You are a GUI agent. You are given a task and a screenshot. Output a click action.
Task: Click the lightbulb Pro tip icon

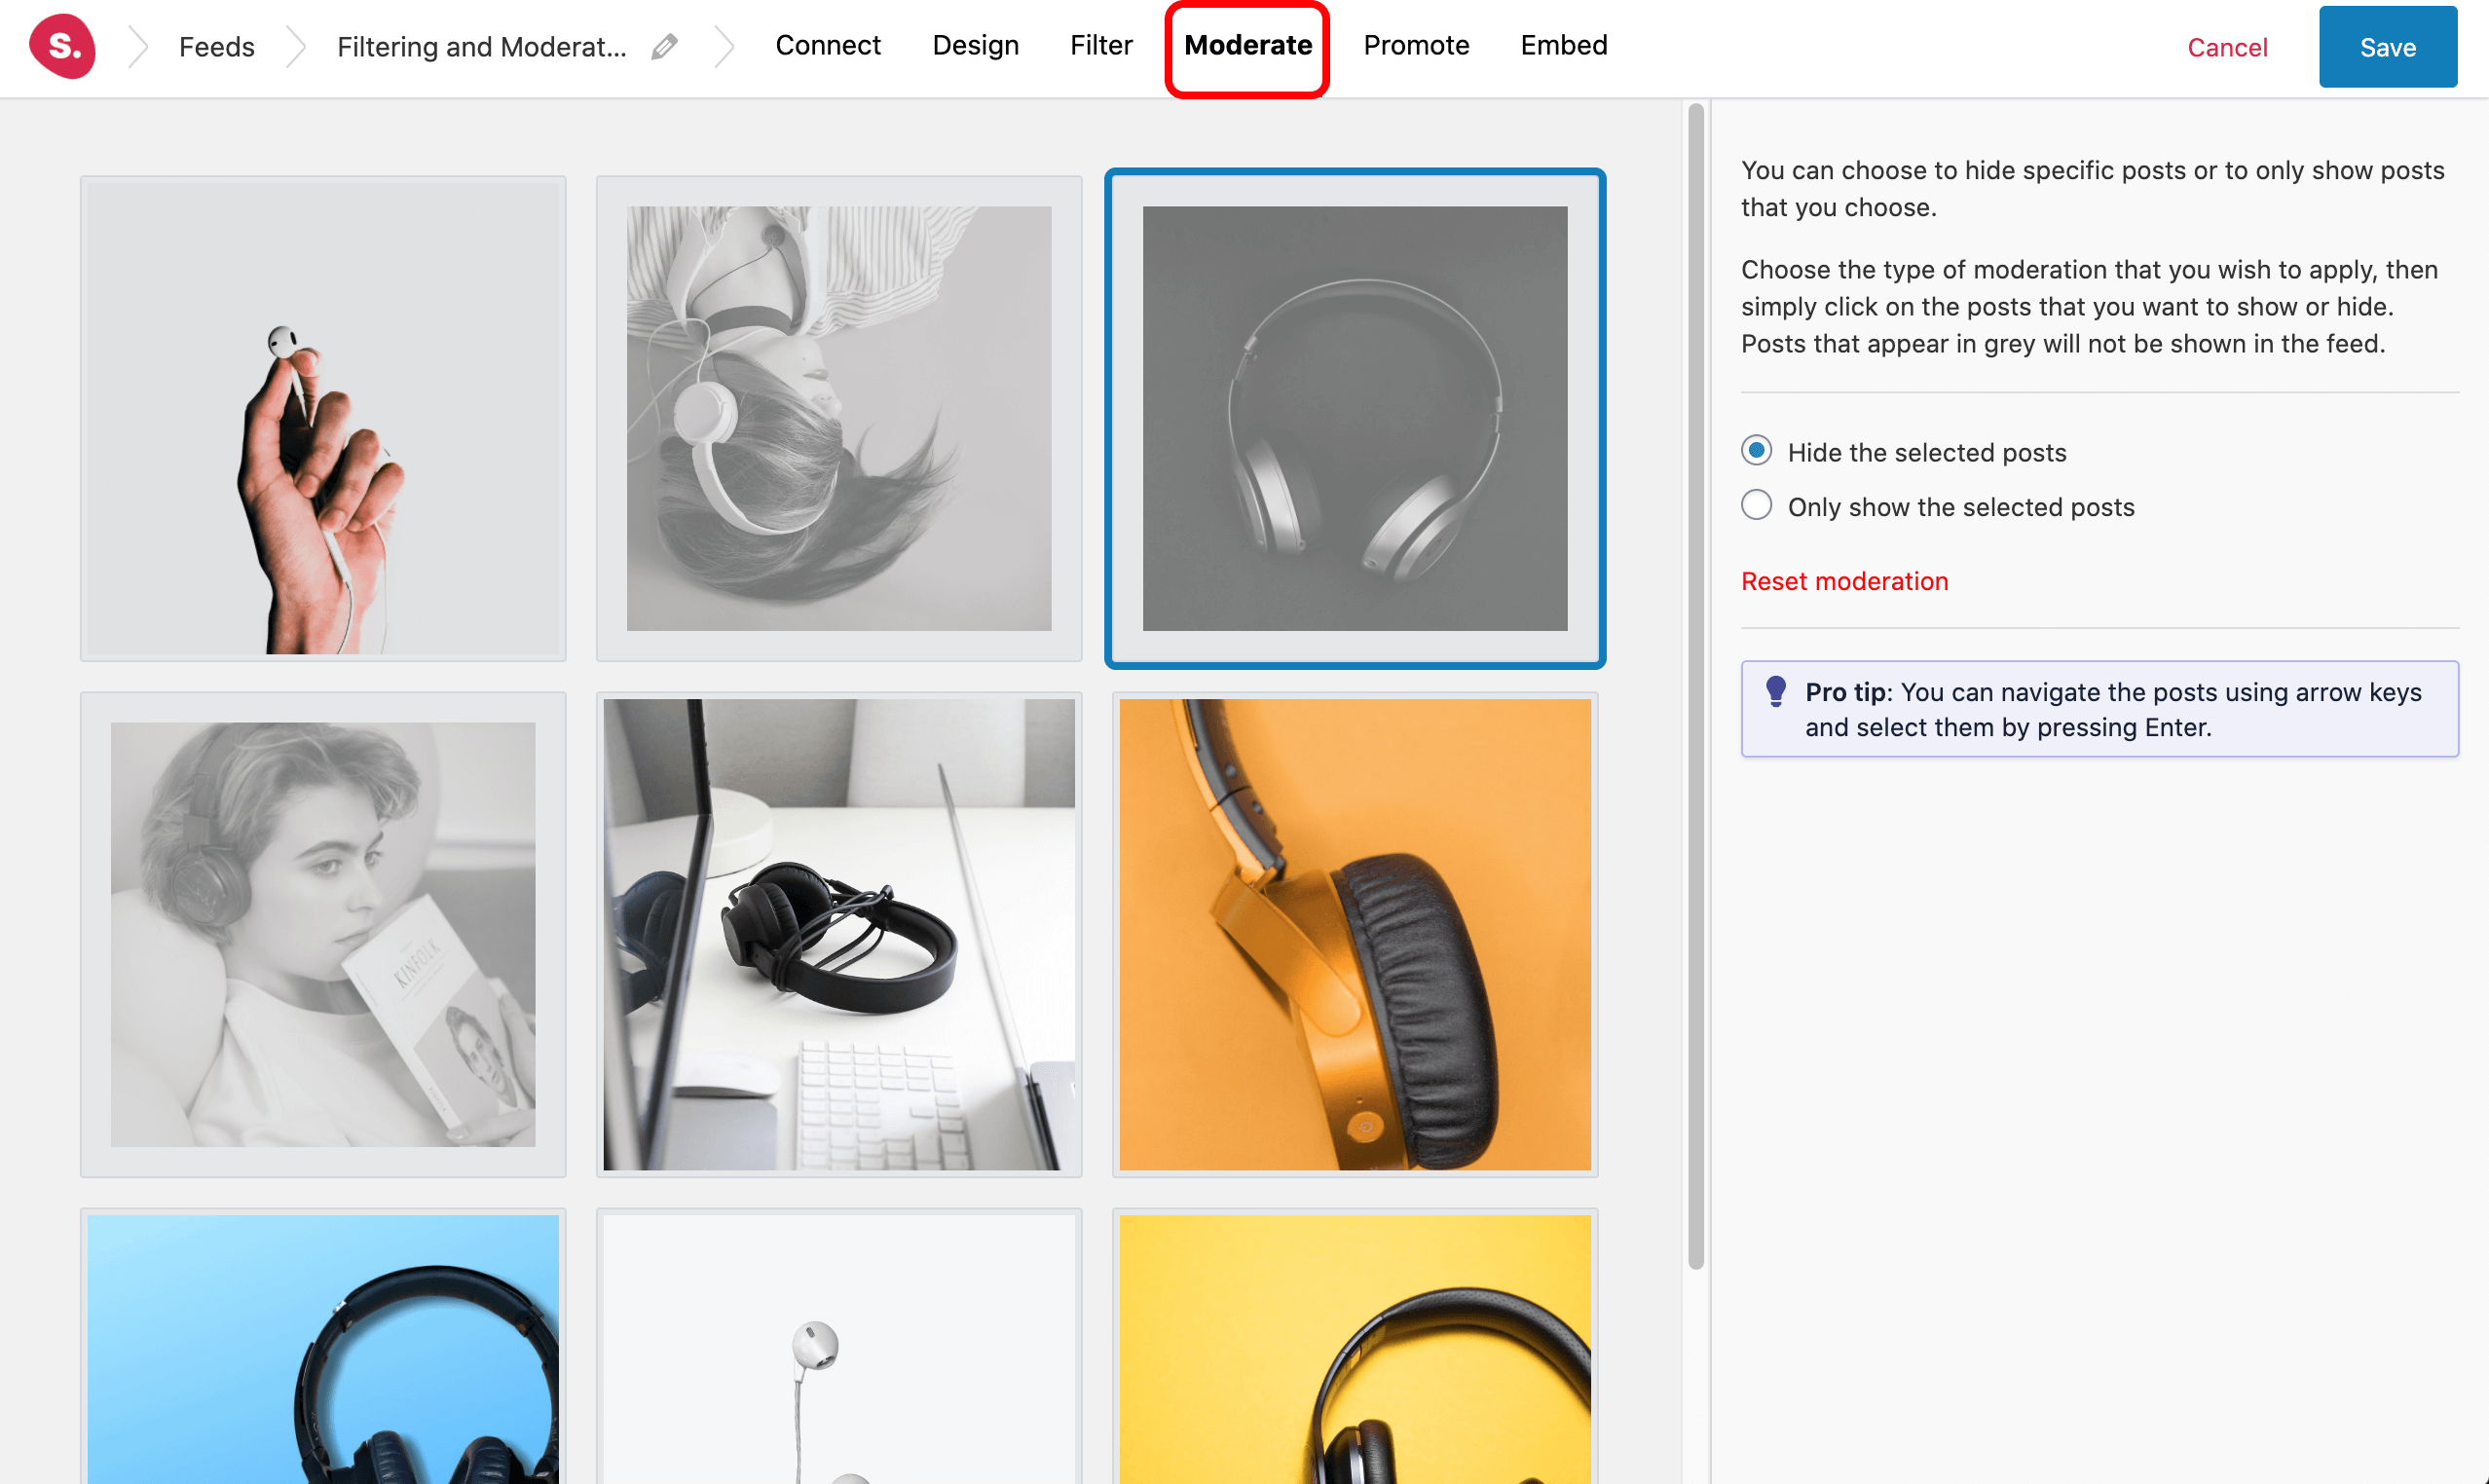coord(1776,691)
